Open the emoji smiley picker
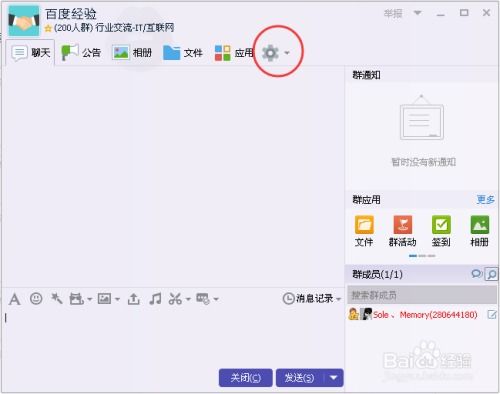Image resolution: width=500 pixels, height=394 pixels. click(36, 298)
